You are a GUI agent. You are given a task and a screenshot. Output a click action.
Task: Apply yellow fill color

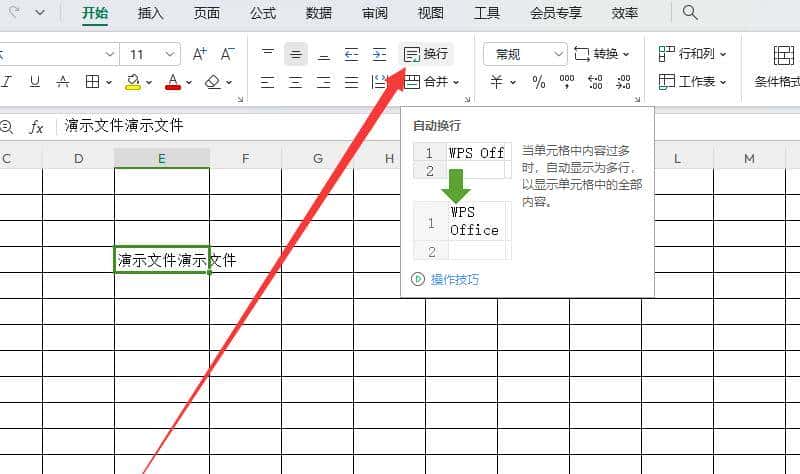coord(133,82)
